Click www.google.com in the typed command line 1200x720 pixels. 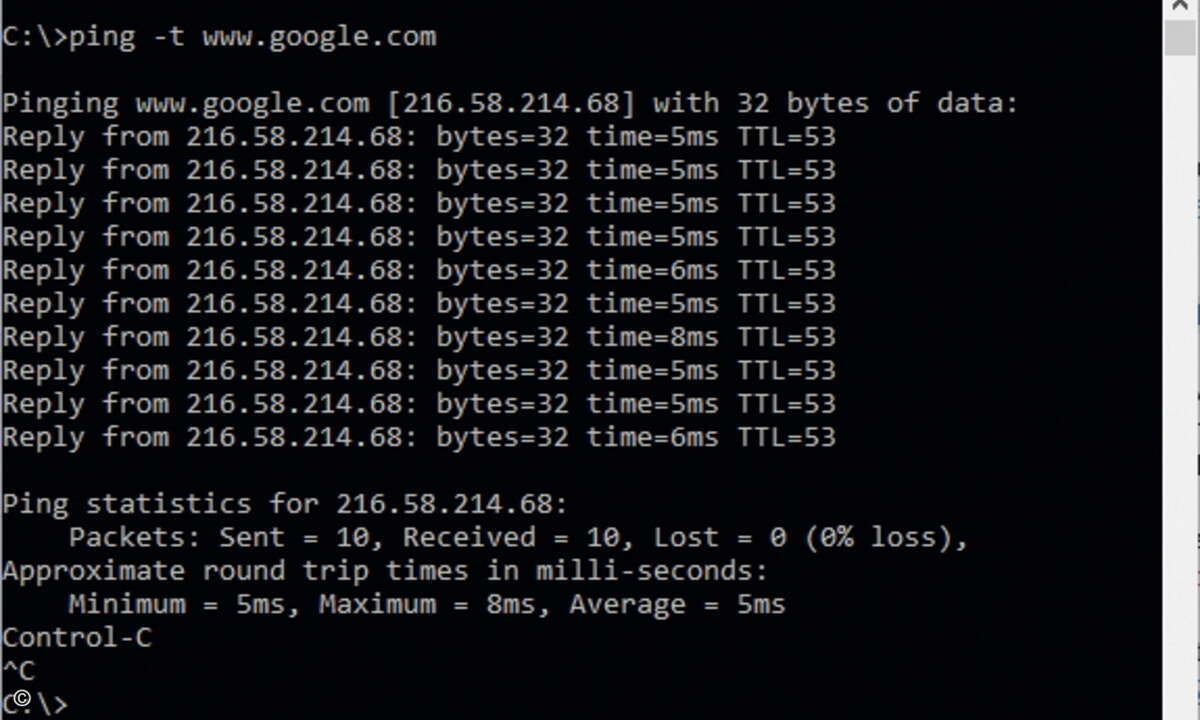coord(319,38)
